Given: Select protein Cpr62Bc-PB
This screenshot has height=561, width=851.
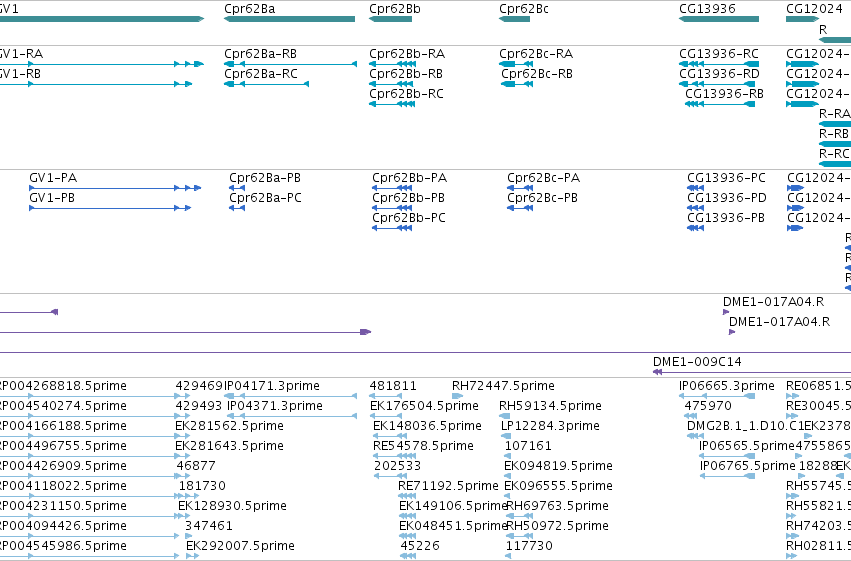Looking at the screenshot, I should [x=543, y=198].
